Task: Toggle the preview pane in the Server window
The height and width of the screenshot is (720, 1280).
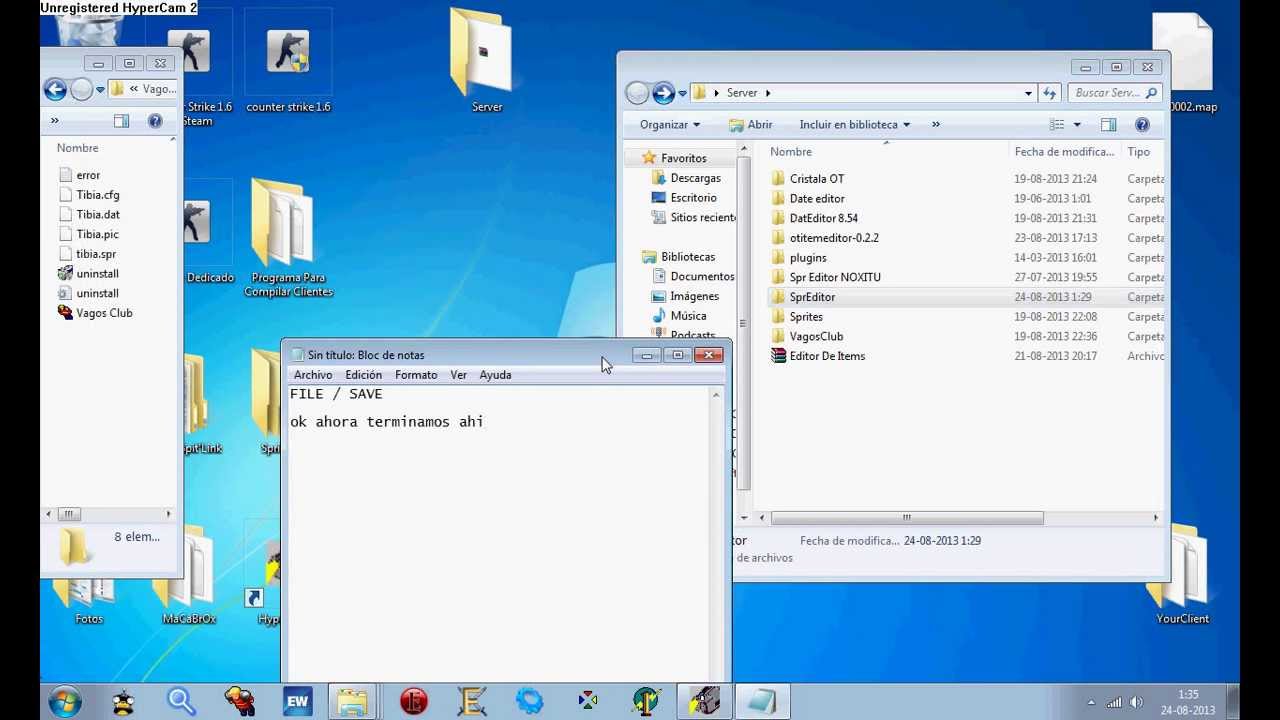Action: (x=1108, y=125)
